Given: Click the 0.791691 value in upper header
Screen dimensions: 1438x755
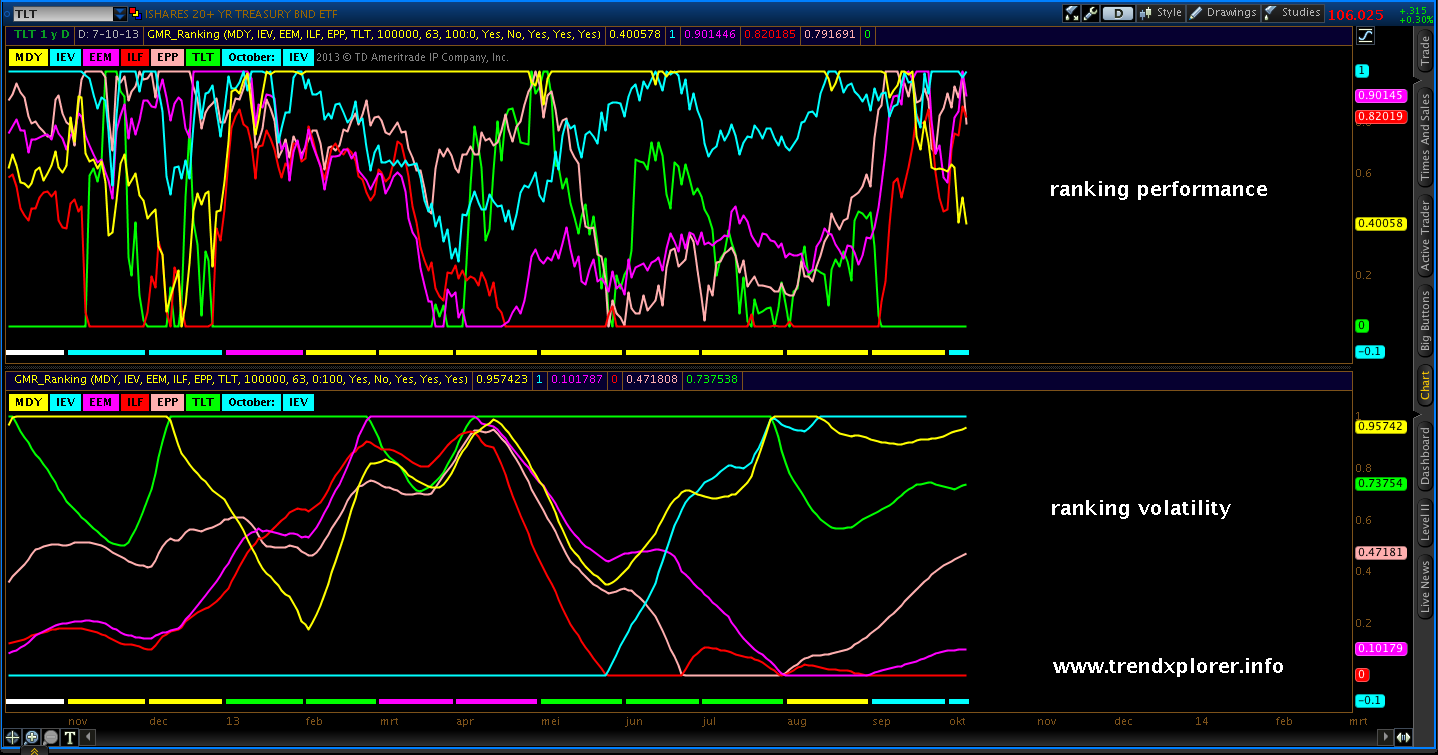Looking at the screenshot, I should [830, 34].
